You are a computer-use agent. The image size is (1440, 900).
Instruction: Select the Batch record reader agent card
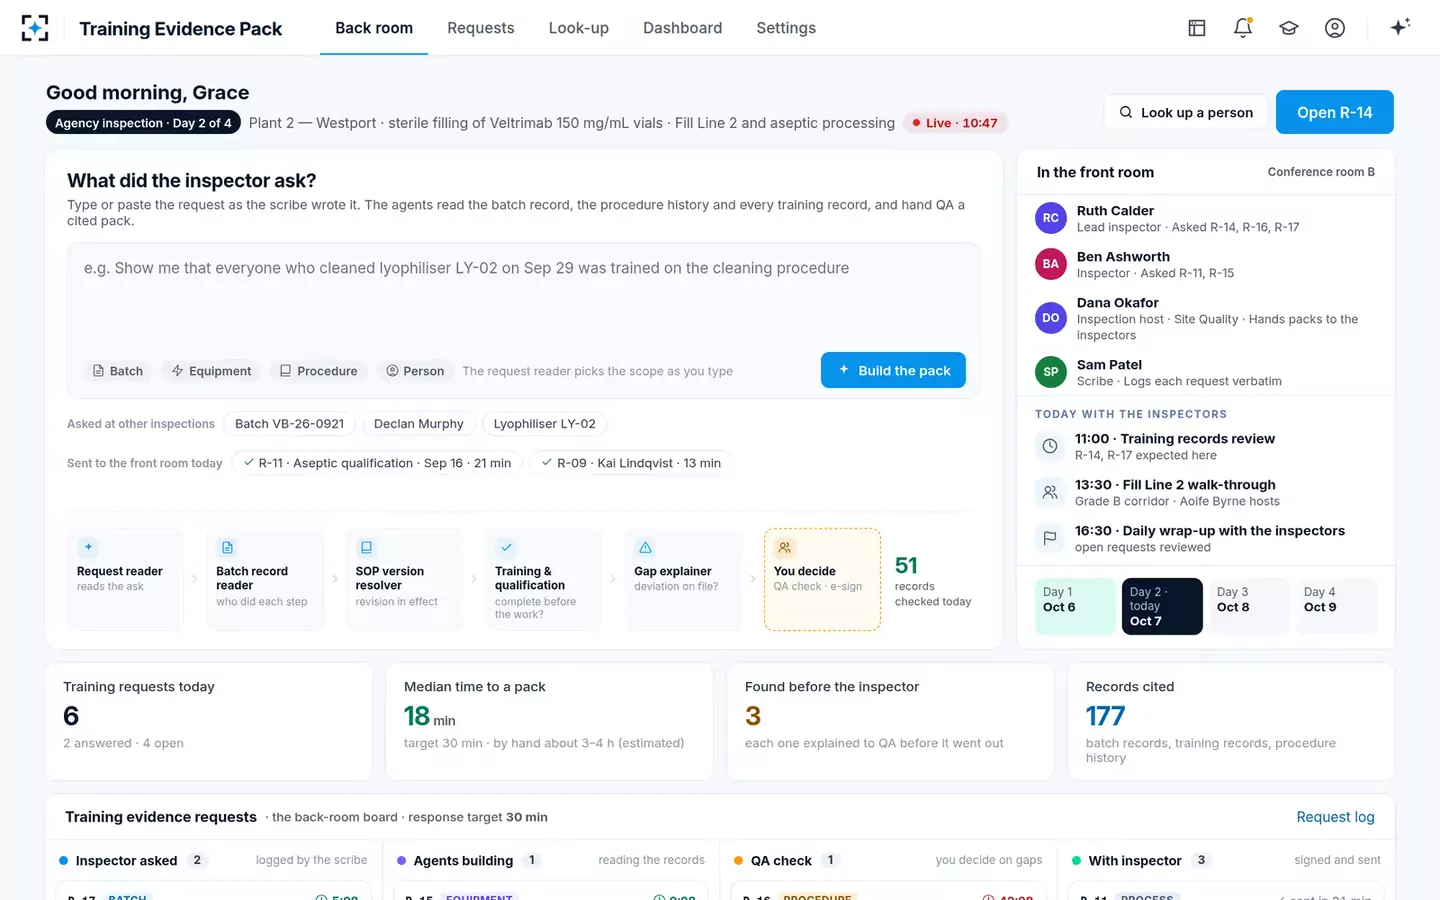(x=265, y=579)
